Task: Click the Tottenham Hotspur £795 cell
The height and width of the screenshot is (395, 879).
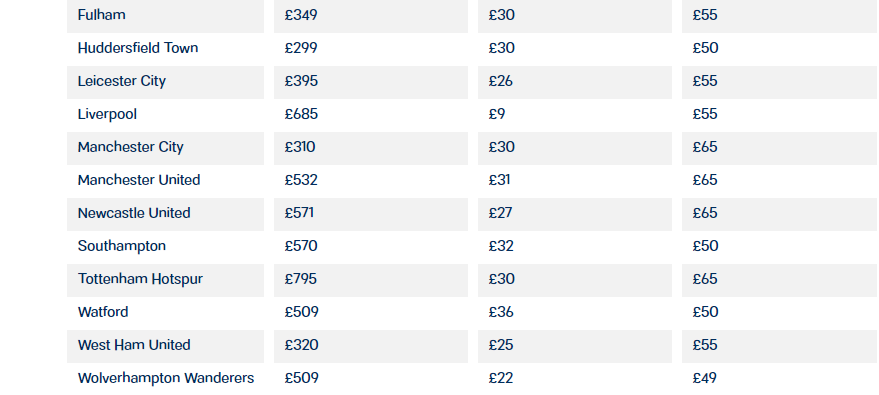Action: (371, 280)
